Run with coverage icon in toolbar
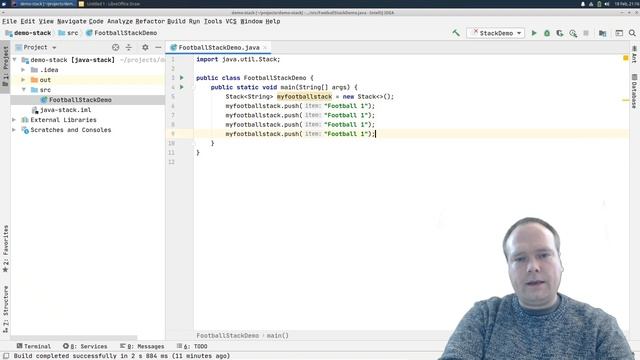The image size is (640, 360). click(560, 33)
